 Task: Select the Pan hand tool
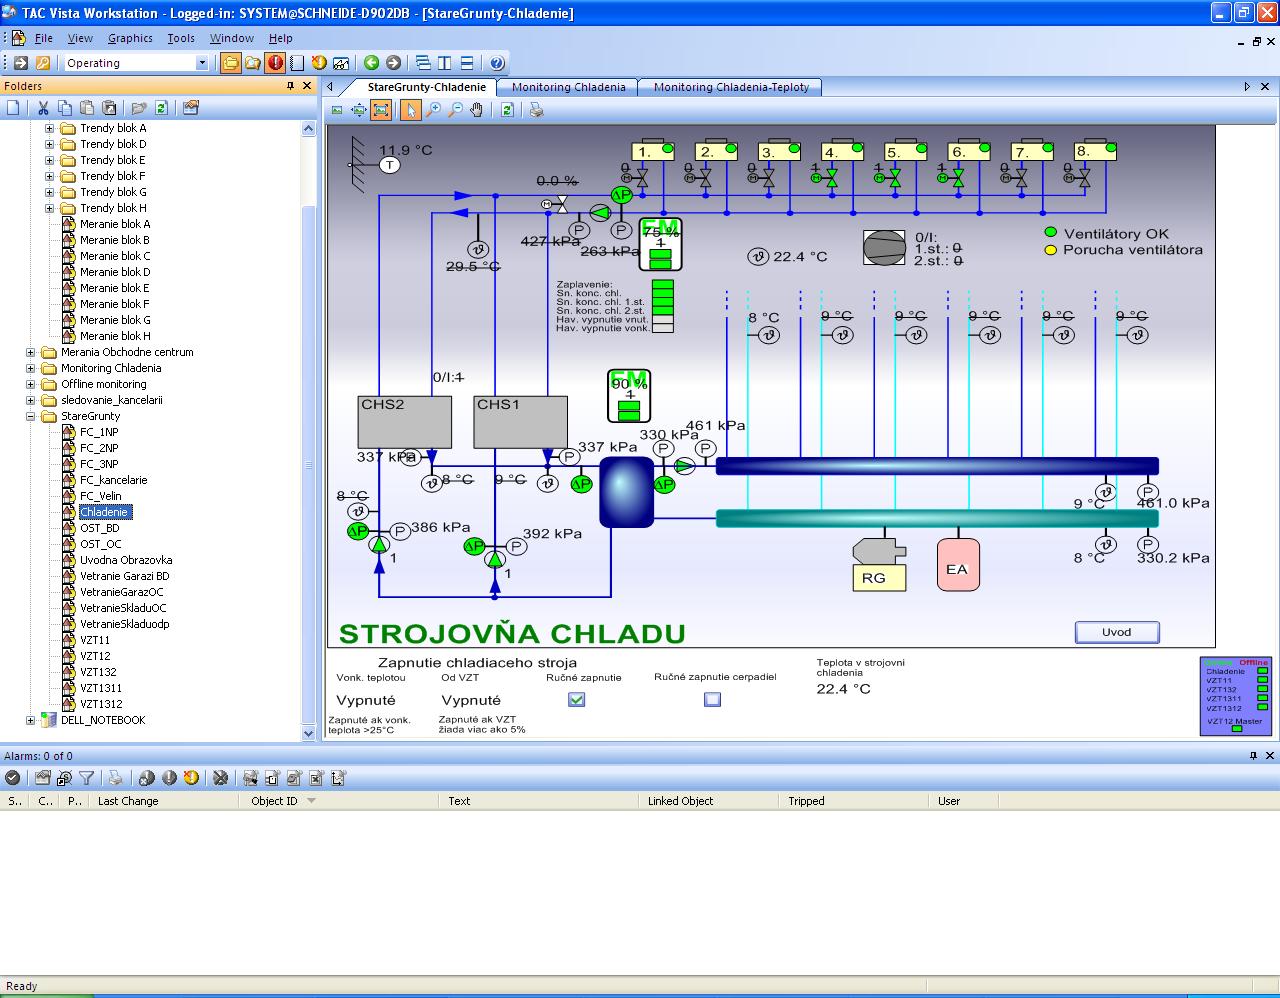point(477,110)
